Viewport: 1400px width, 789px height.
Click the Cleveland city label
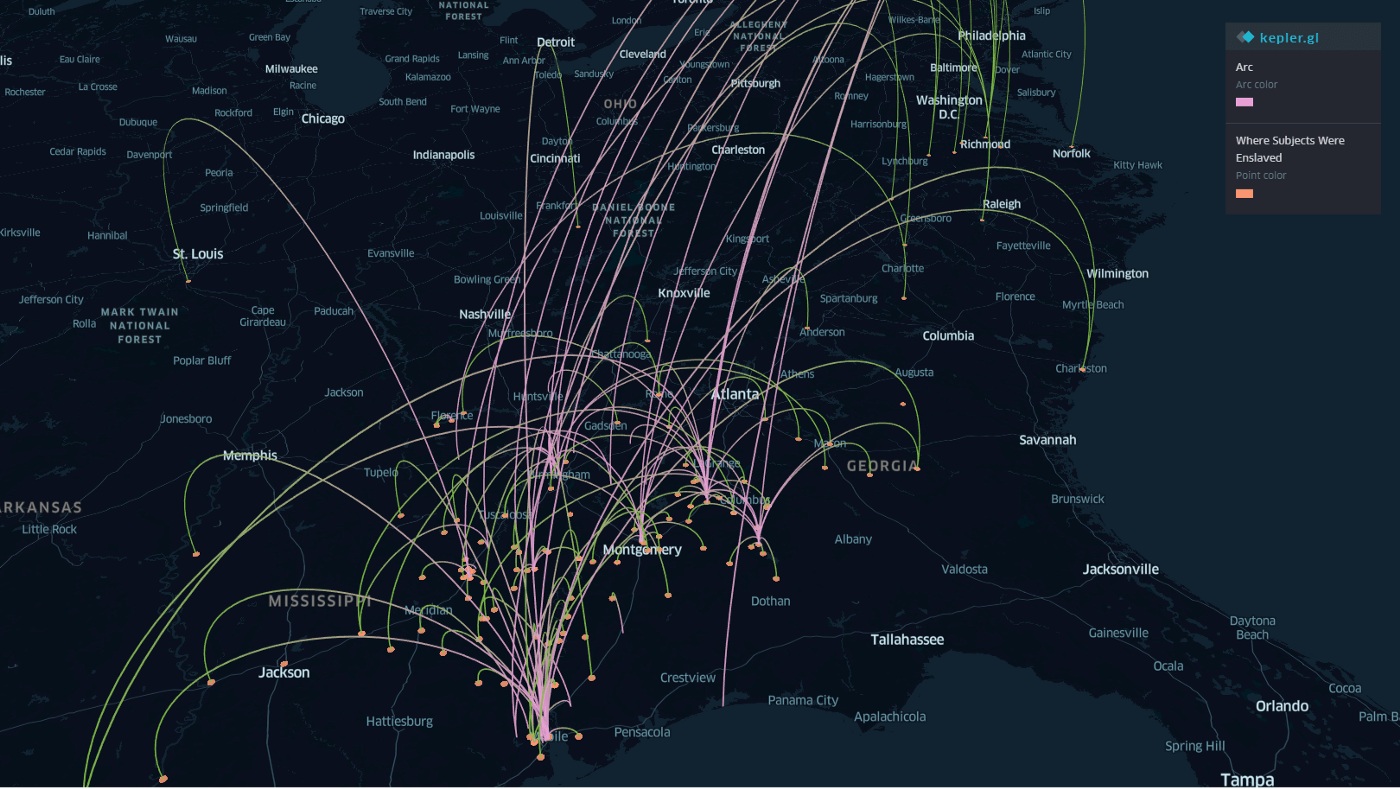[x=643, y=54]
